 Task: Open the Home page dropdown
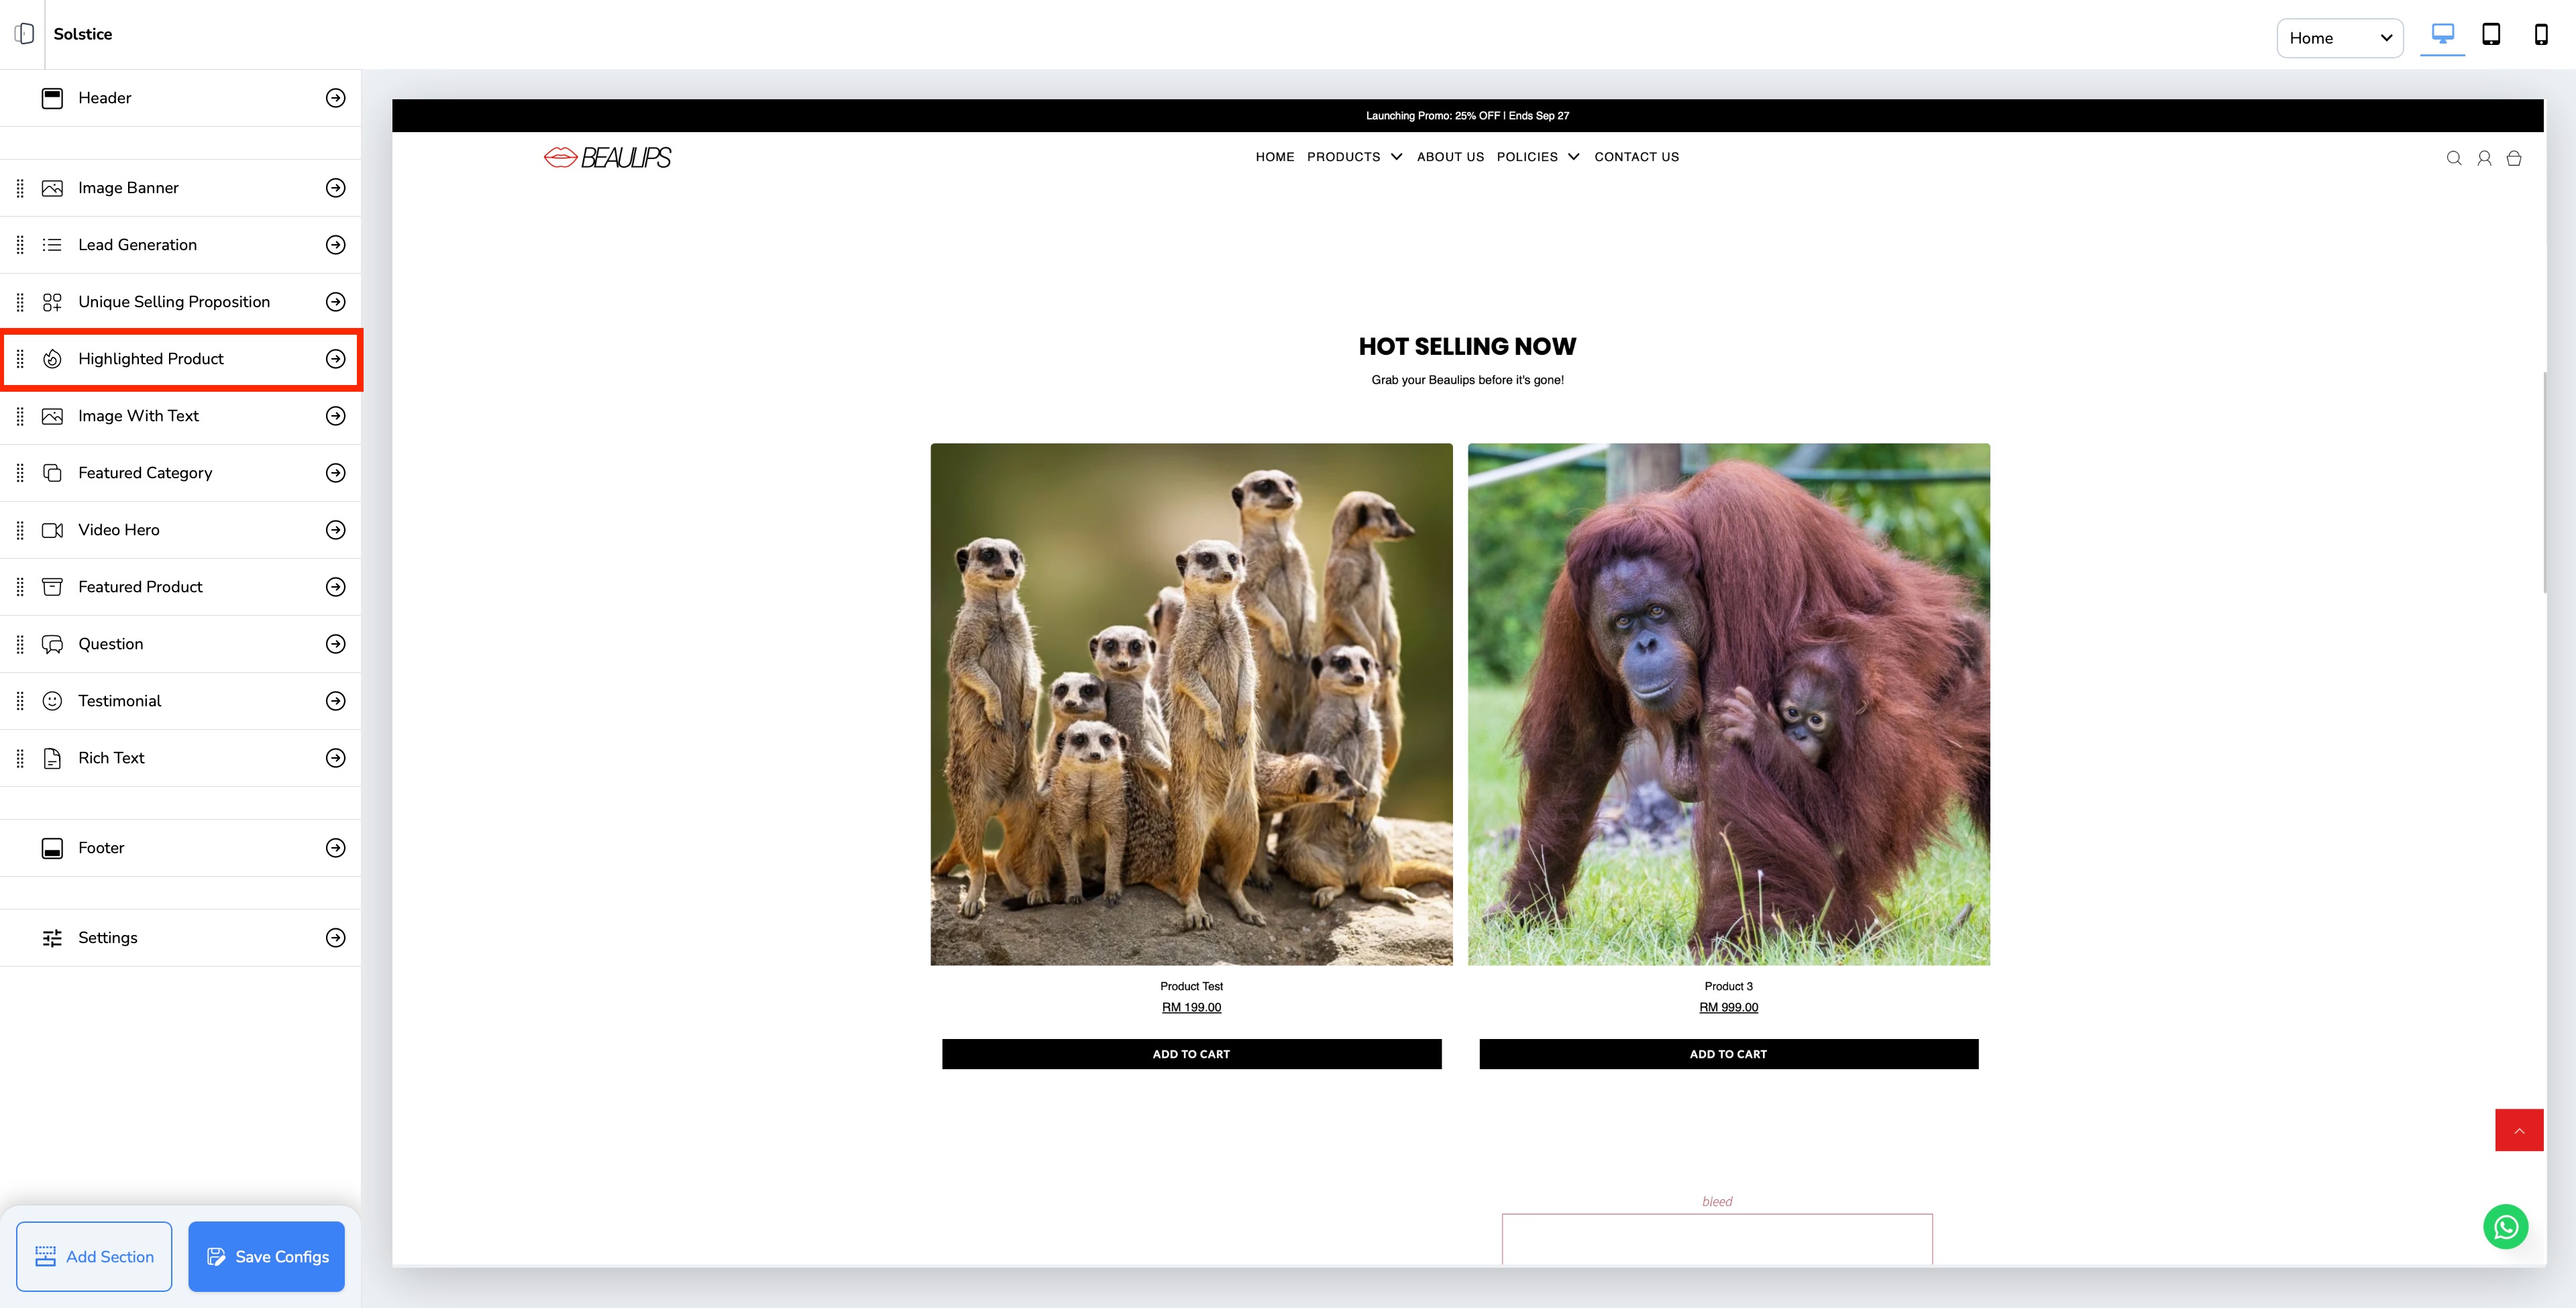click(2339, 38)
